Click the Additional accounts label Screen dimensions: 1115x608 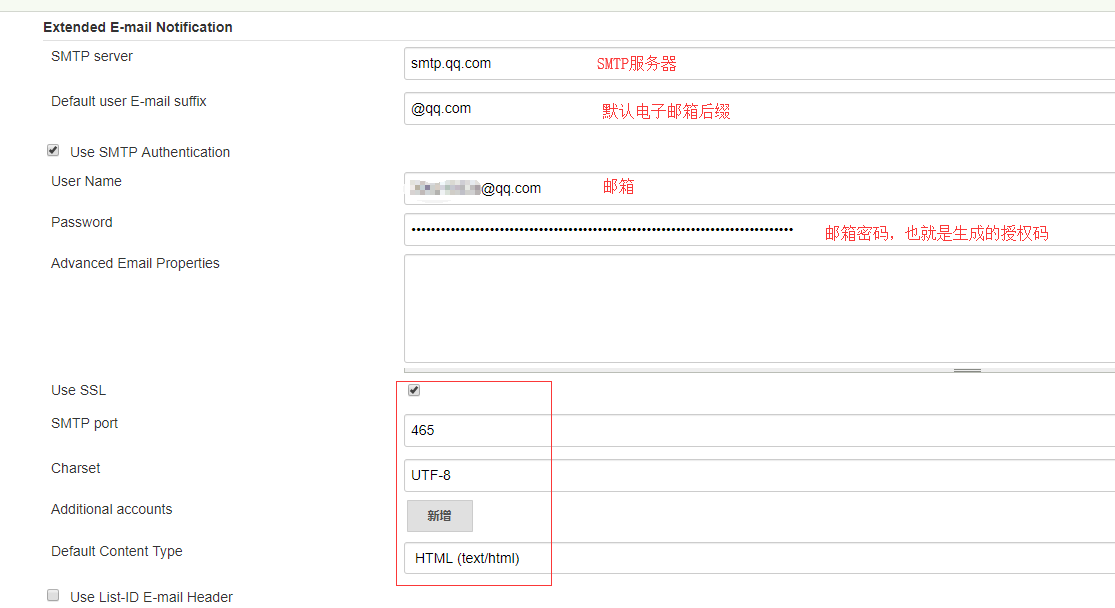pyautogui.click(x=112, y=509)
